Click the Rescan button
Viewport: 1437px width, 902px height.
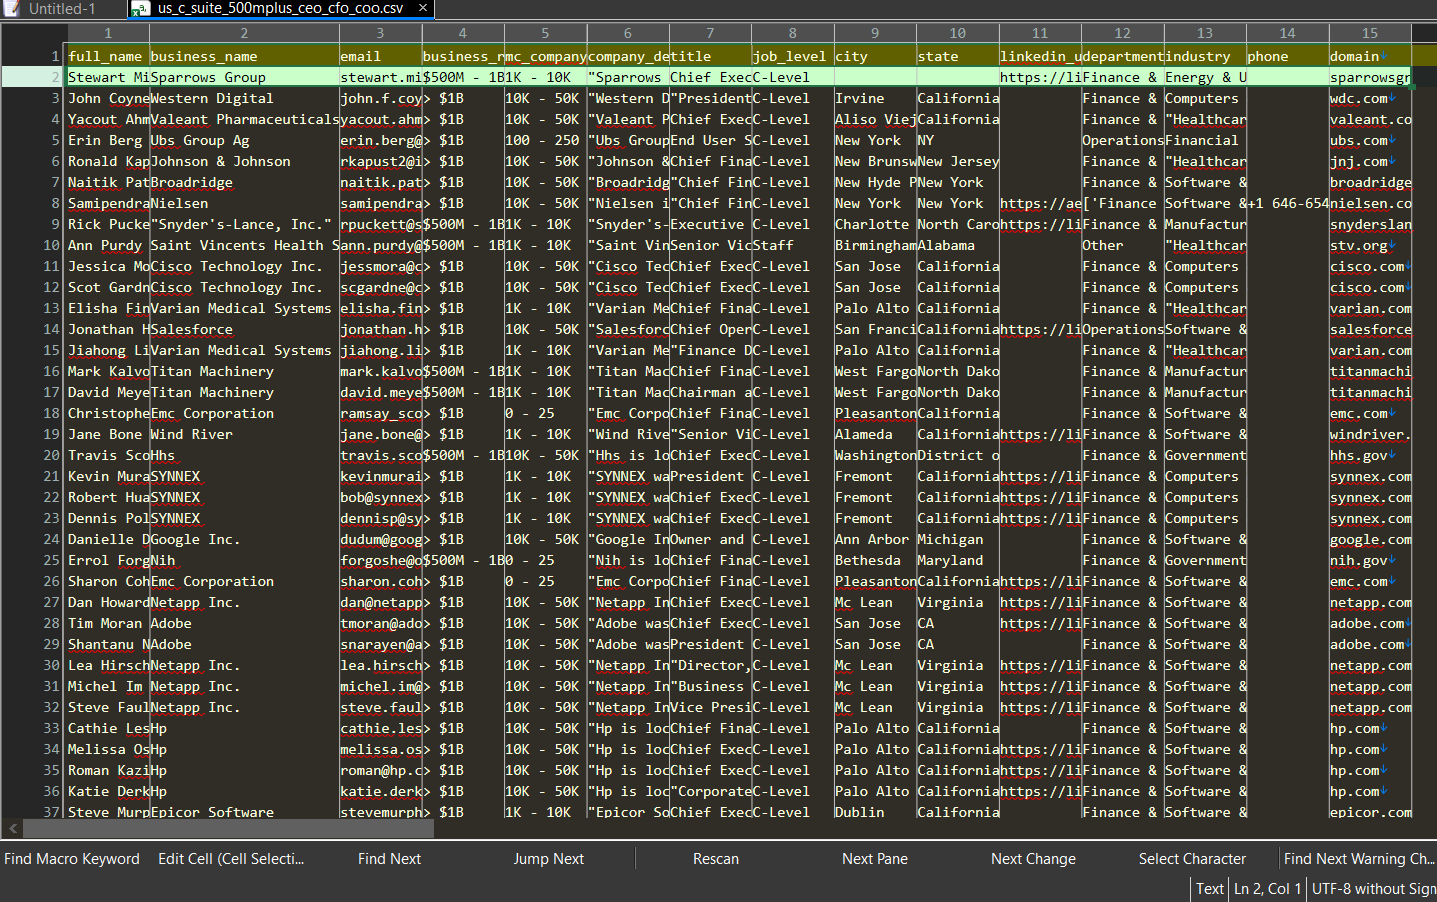pyautogui.click(x=716, y=859)
